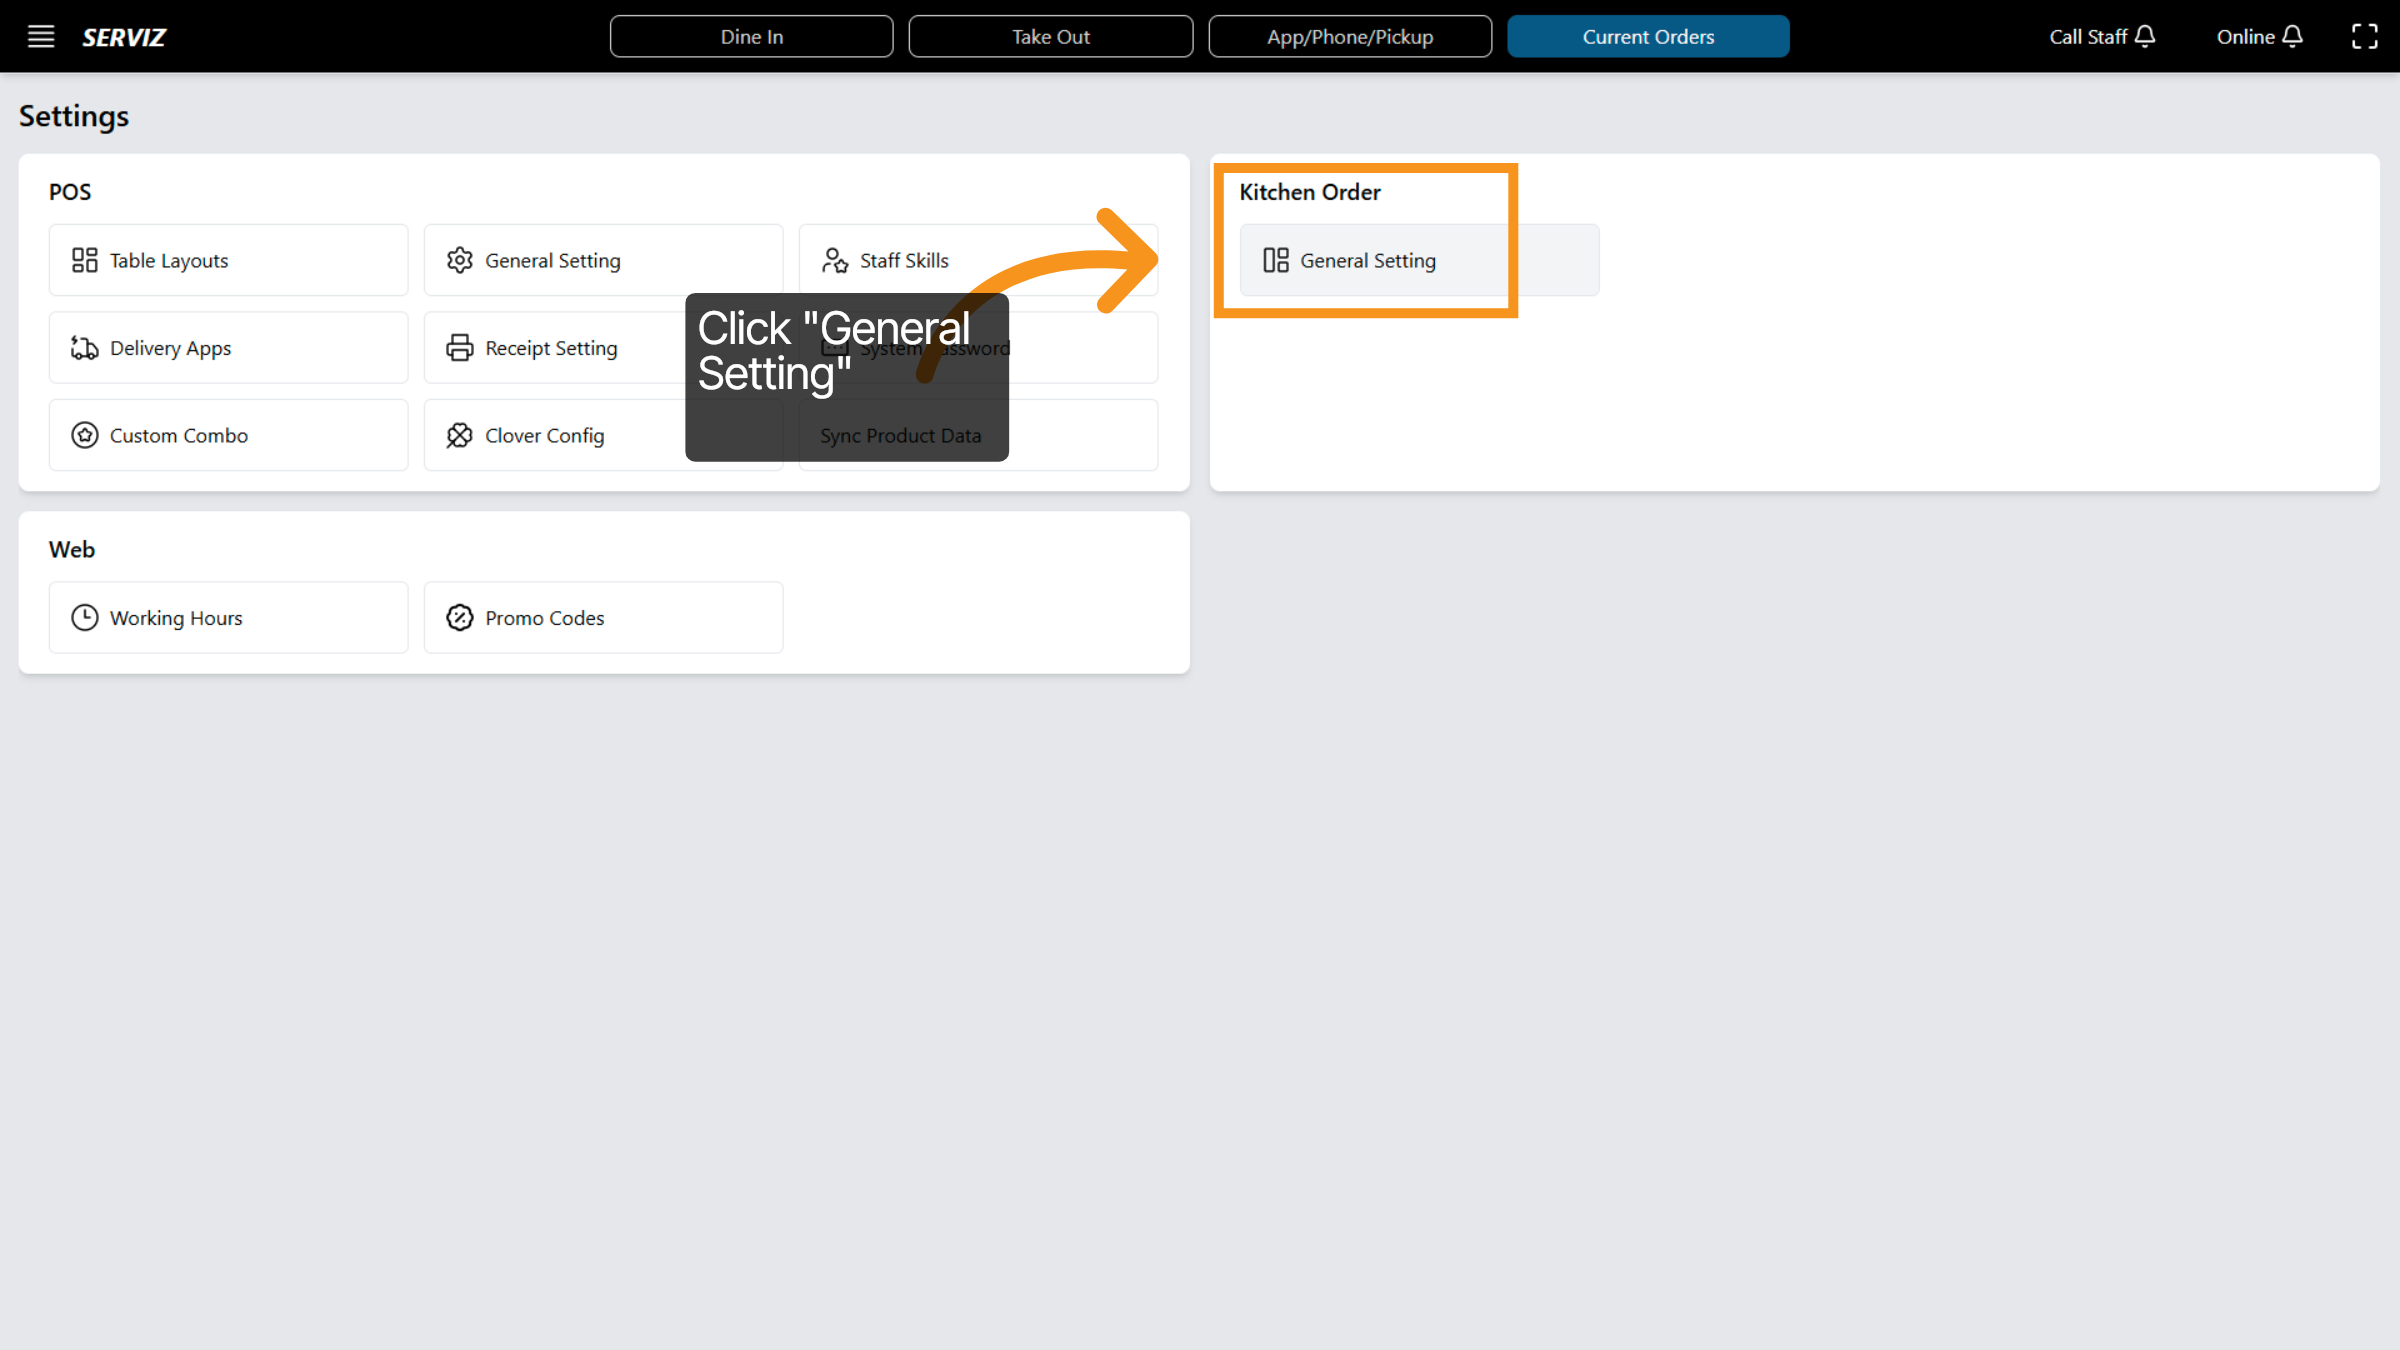Open the hamburger menu icon
The image size is (2400, 1350).
pos(40,37)
